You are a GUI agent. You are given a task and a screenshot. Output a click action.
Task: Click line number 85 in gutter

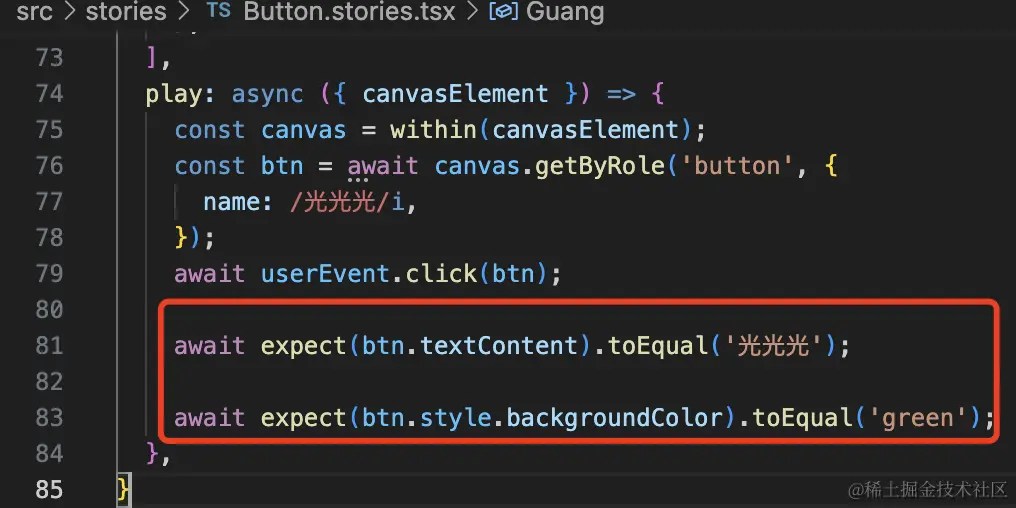pyautogui.click(x=49, y=490)
